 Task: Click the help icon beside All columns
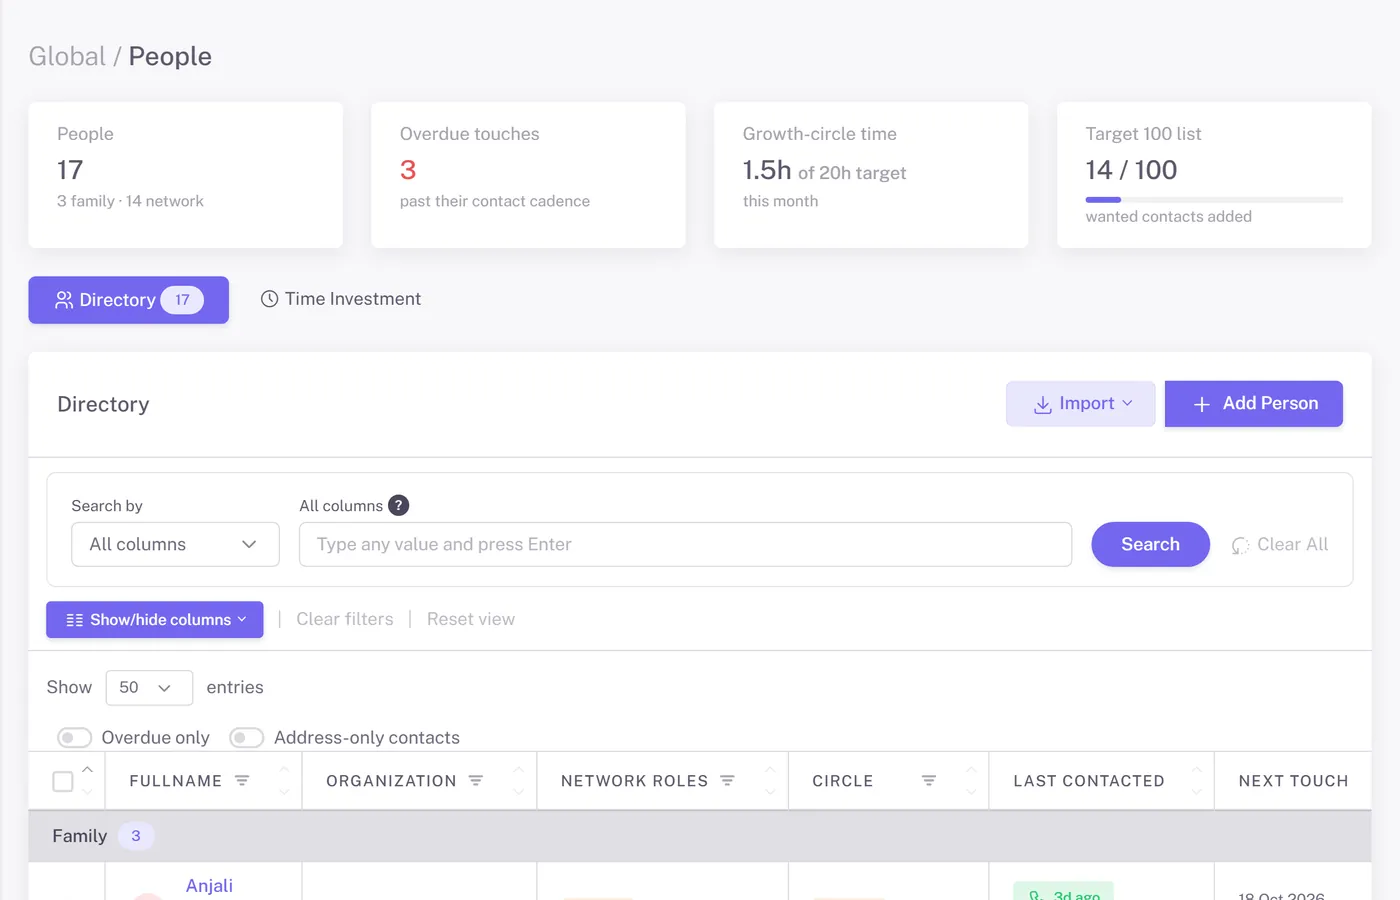pos(398,505)
